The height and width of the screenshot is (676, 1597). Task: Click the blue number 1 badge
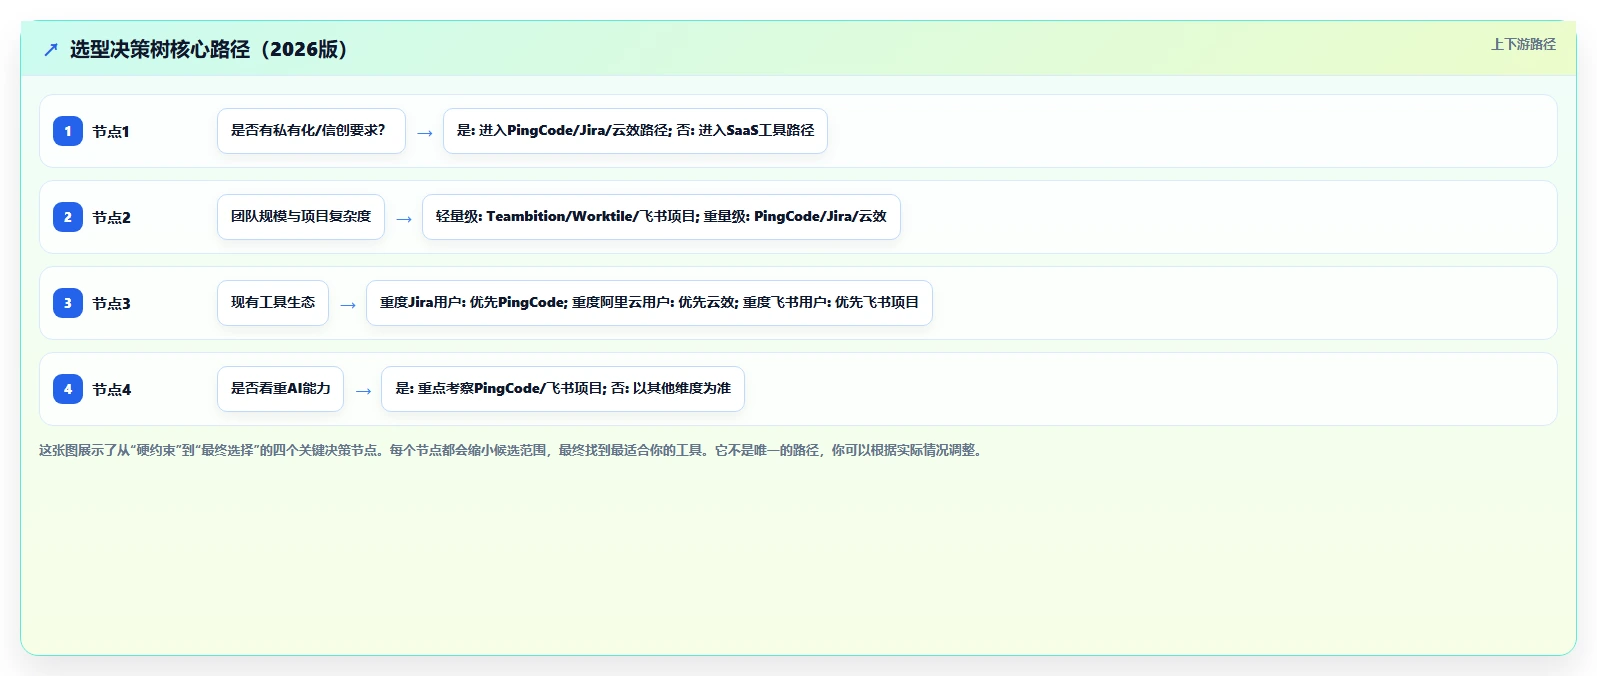(x=68, y=131)
